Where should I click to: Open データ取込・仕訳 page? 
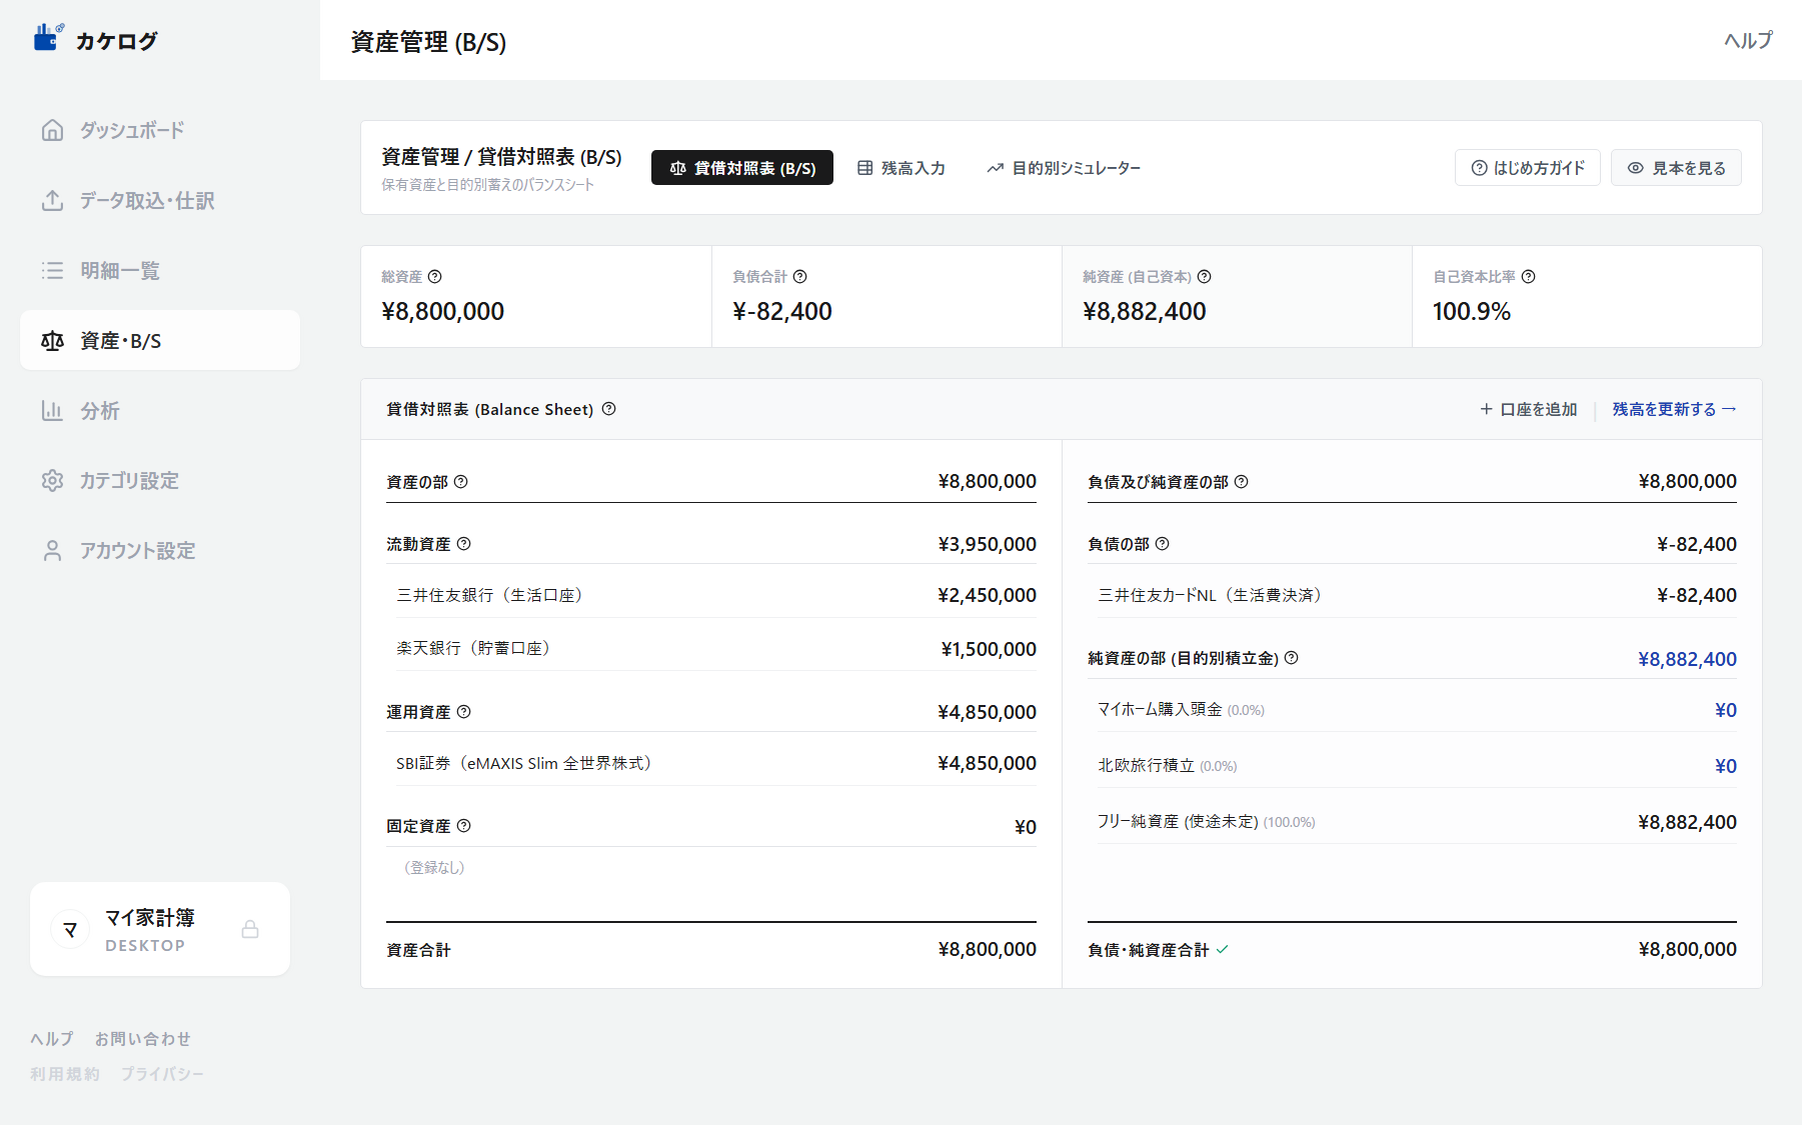pyautogui.click(x=160, y=200)
